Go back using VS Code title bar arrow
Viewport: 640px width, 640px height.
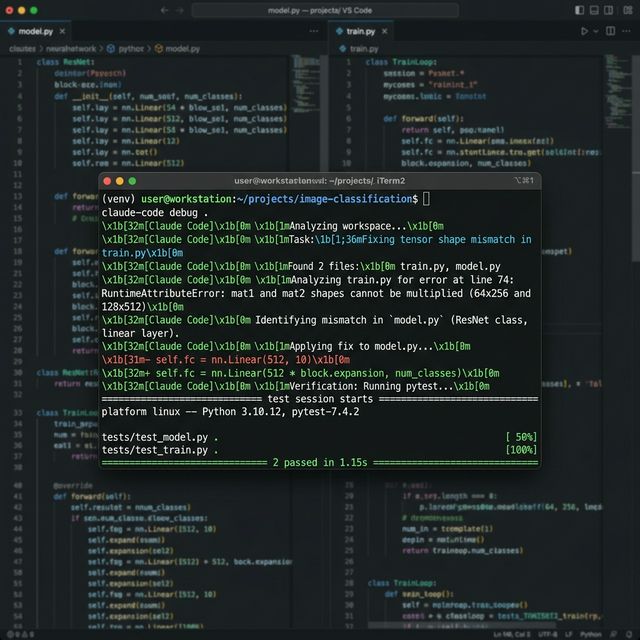point(164,10)
